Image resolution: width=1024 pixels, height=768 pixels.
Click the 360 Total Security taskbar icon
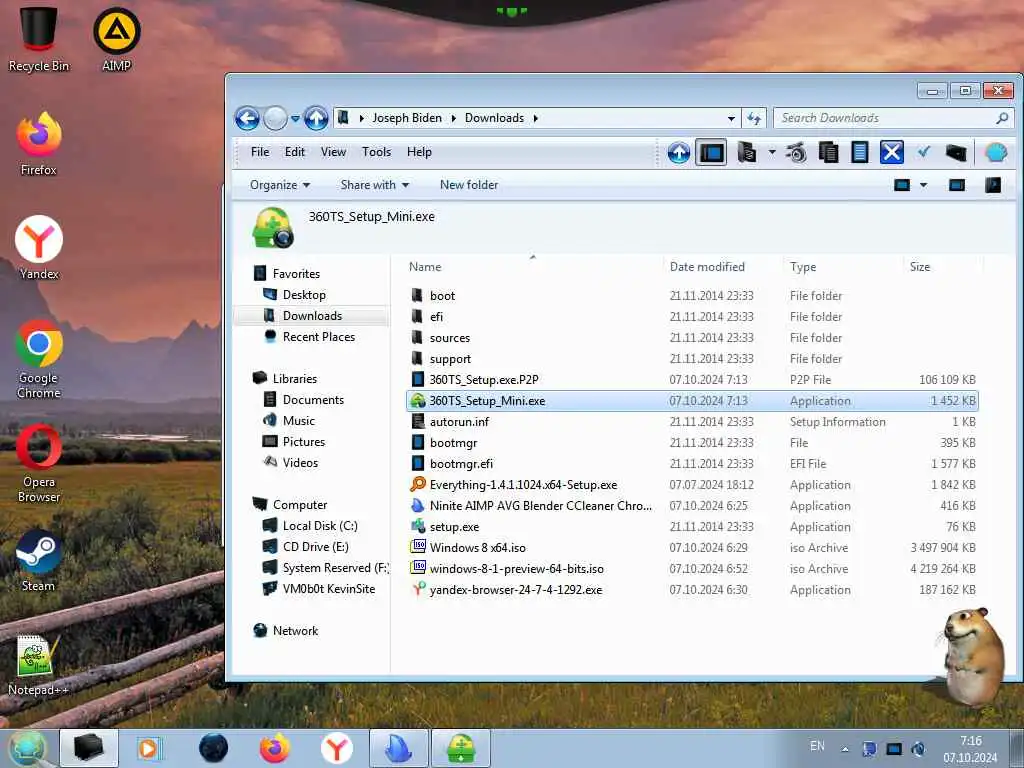click(461, 748)
